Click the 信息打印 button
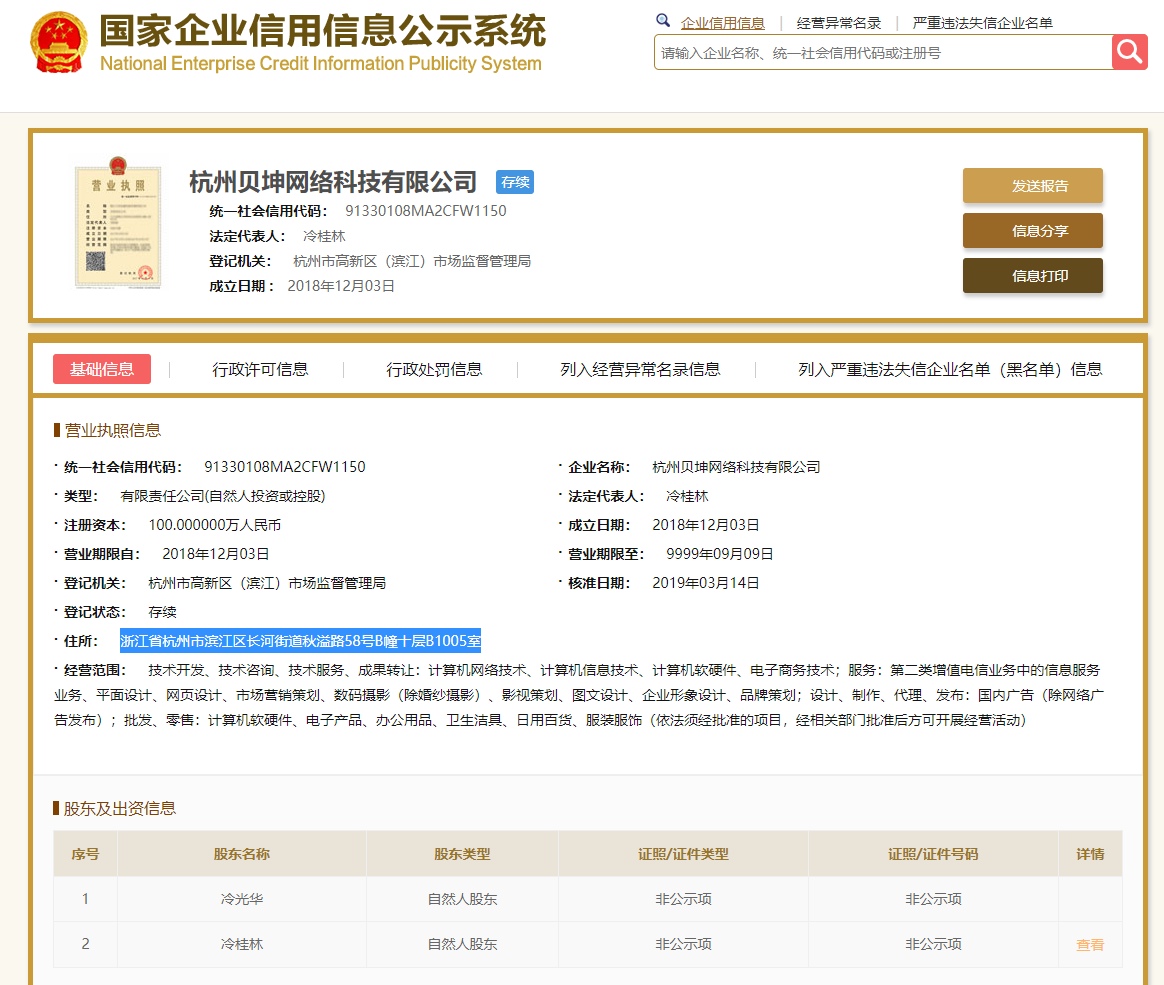The image size is (1164, 985). (1032, 276)
